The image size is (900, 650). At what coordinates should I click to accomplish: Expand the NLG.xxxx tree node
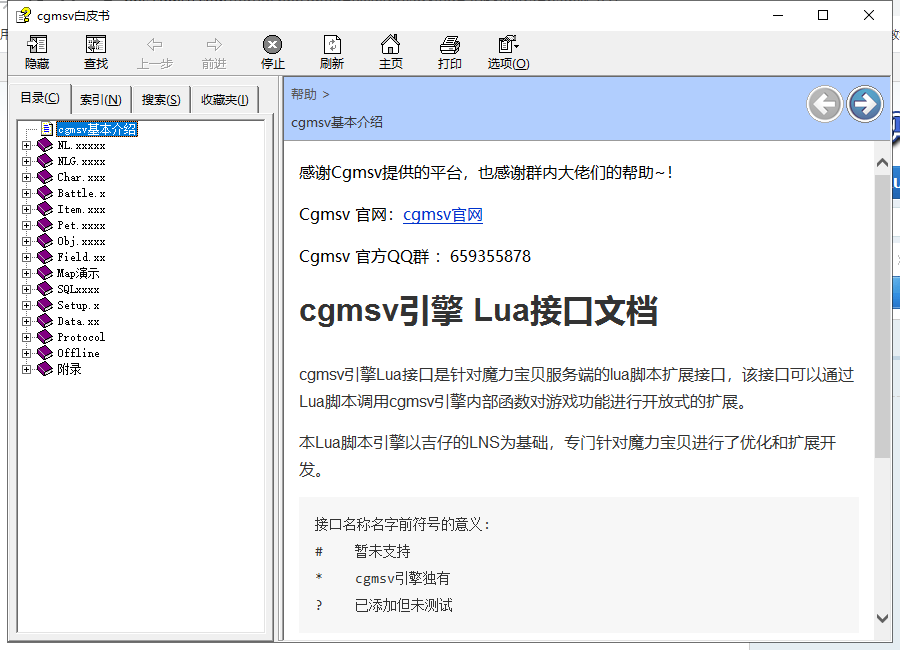click(26, 161)
